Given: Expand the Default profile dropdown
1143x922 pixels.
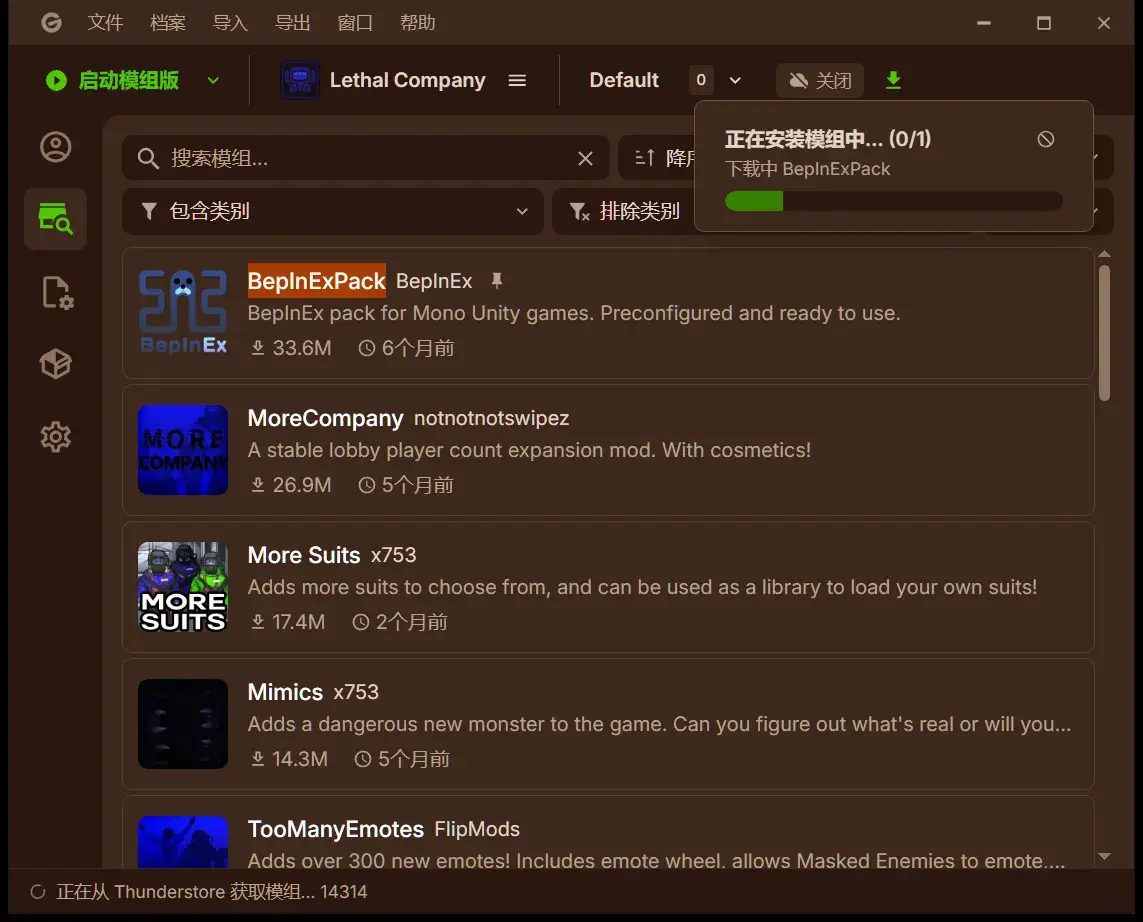Looking at the screenshot, I should click(735, 80).
